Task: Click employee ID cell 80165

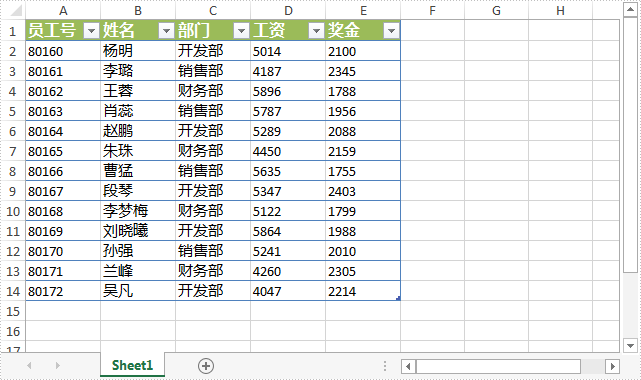Action: (x=63, y=151)
